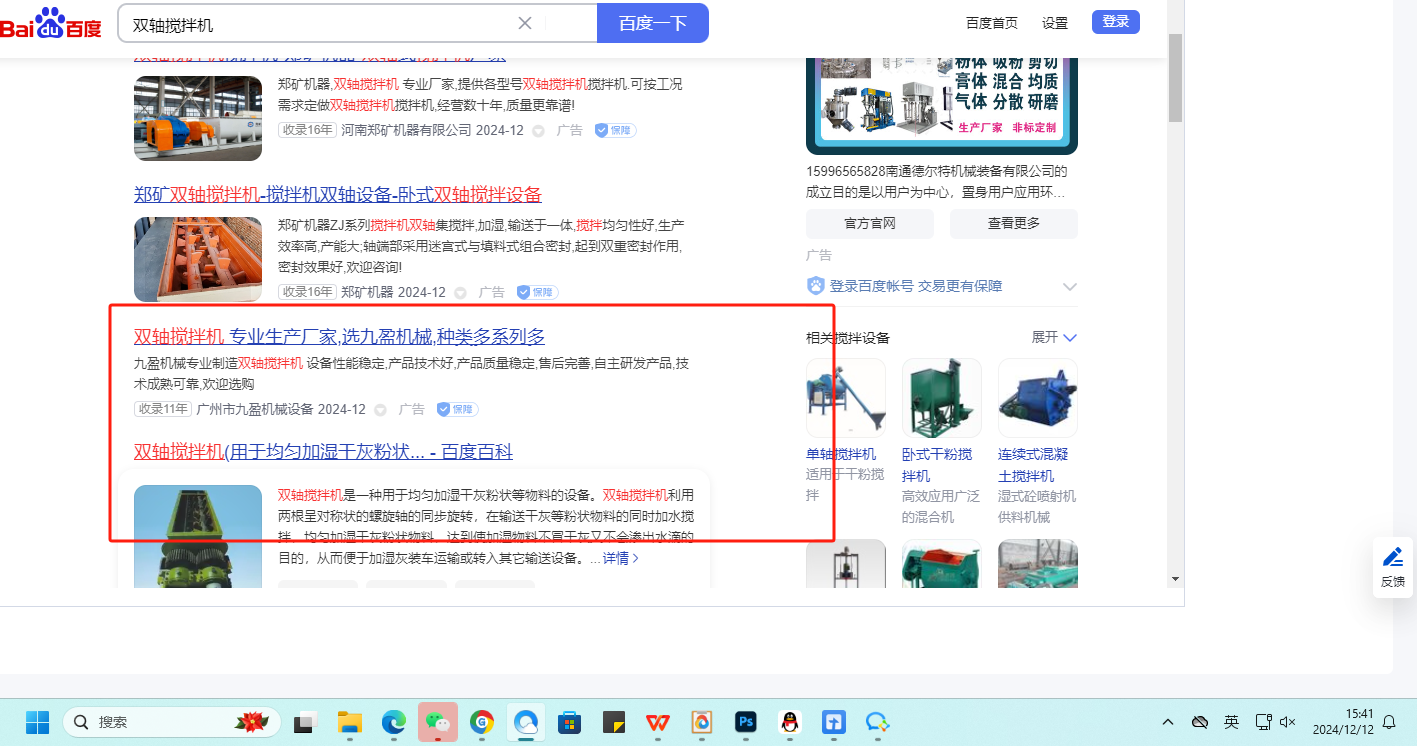Click the 保障 badge beside 郑矿机器 2024-12

coord(537,292)
